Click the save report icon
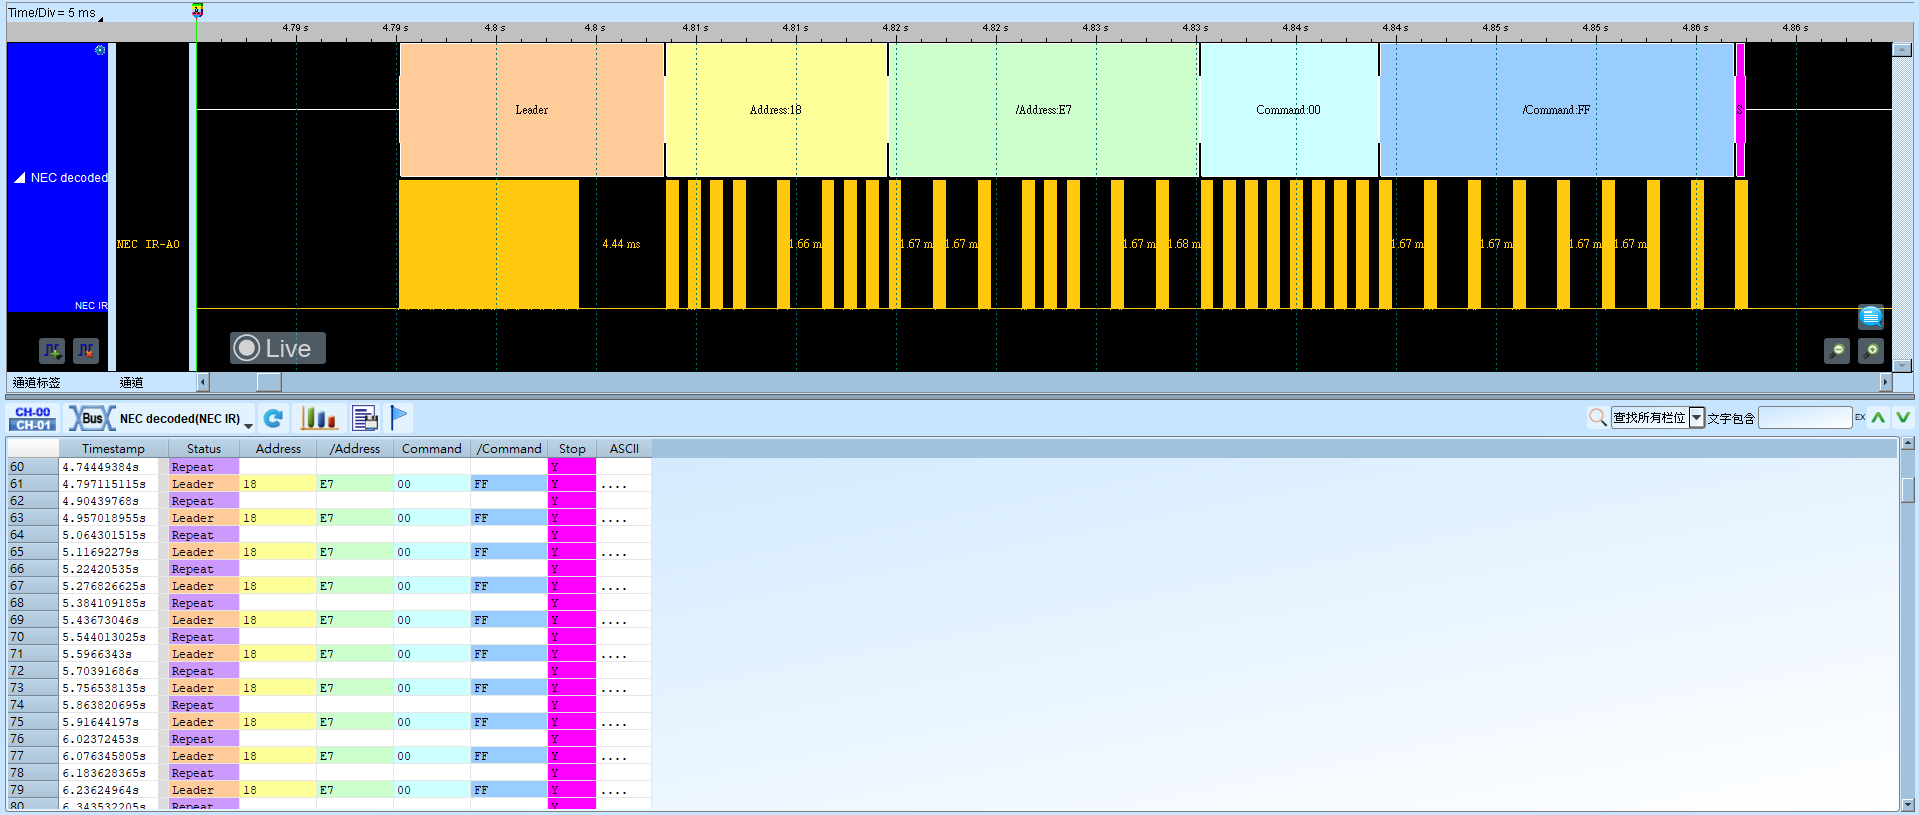Screen dimensions: 1919x815 pyautogui.click(x=365, y=418)
